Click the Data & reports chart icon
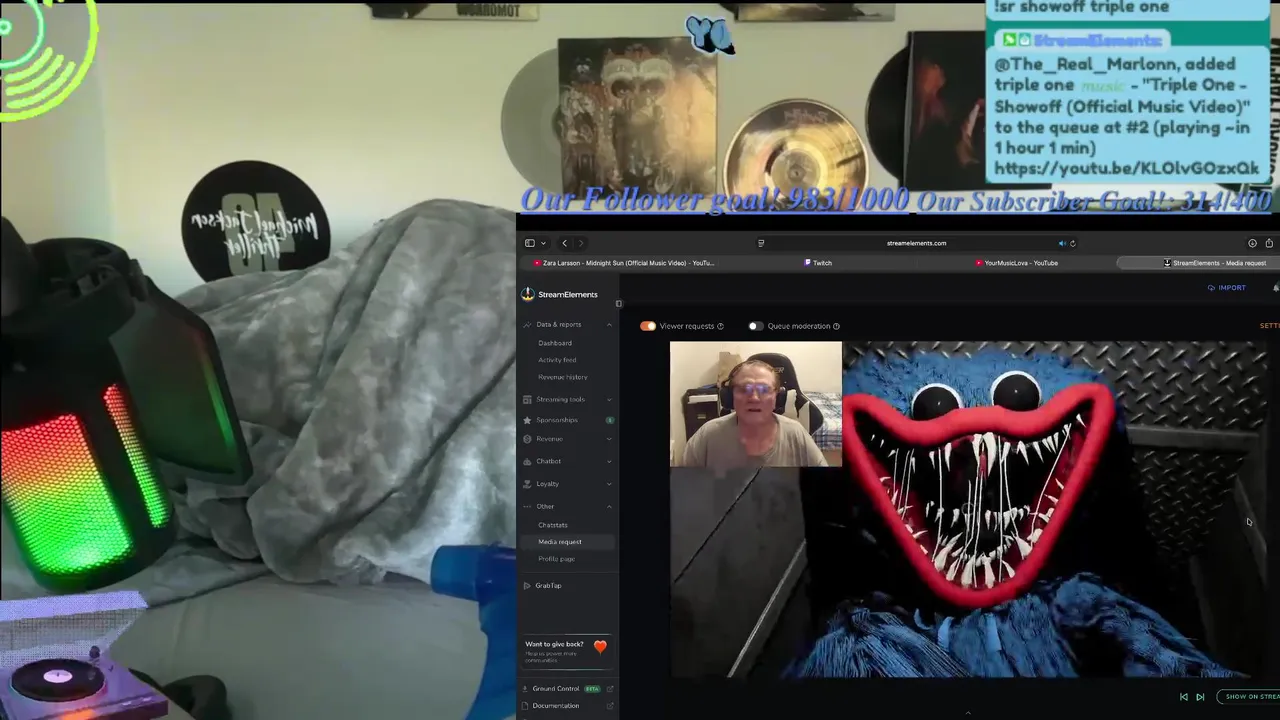The height and width of the screenshot is (720, 1280). [527, 324]
